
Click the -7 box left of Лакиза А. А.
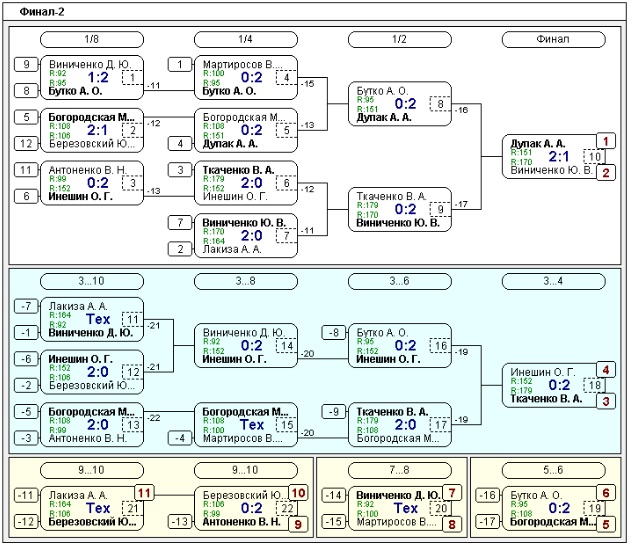pos(26,306)
